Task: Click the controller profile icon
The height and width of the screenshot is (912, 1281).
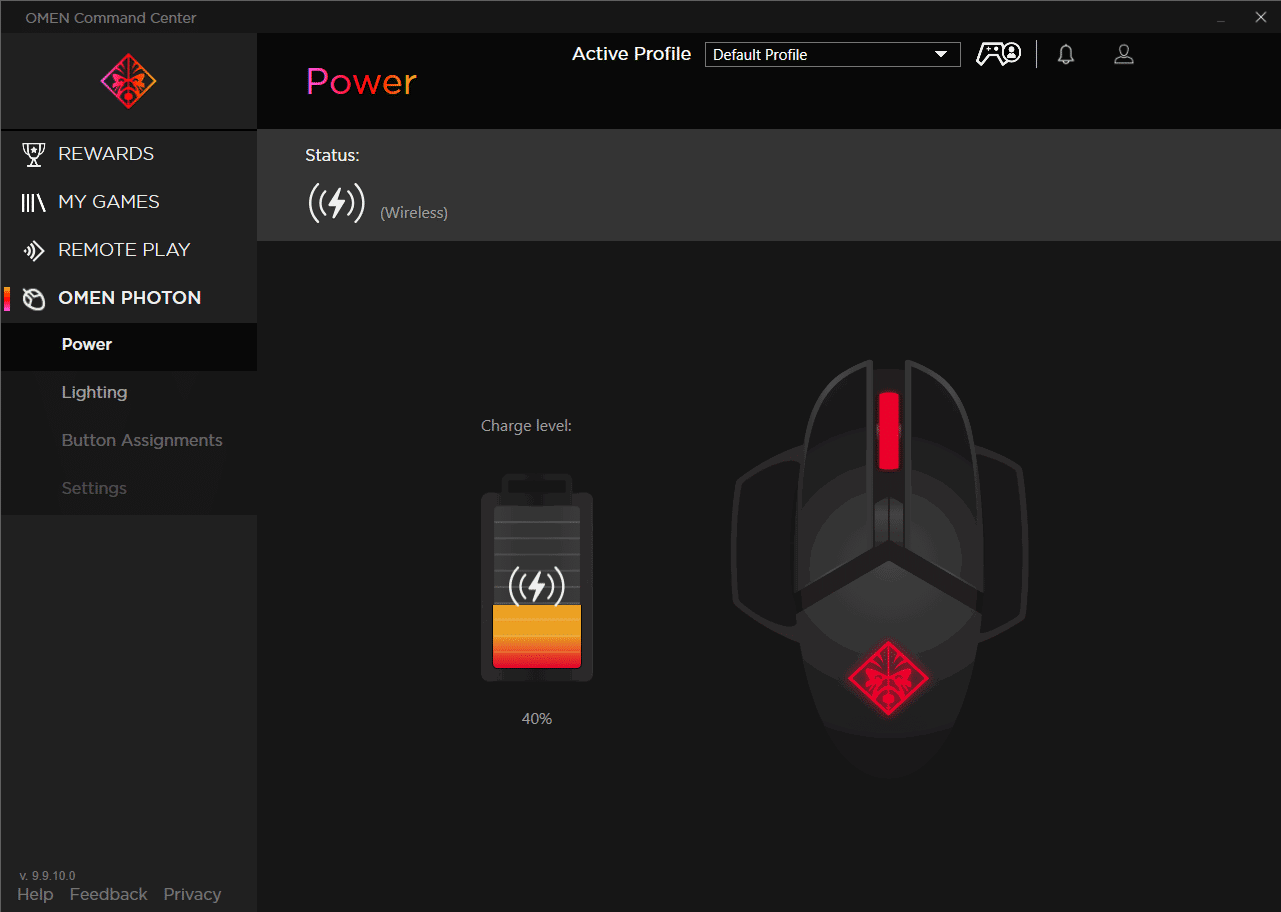Action: [x=998, y=54]
